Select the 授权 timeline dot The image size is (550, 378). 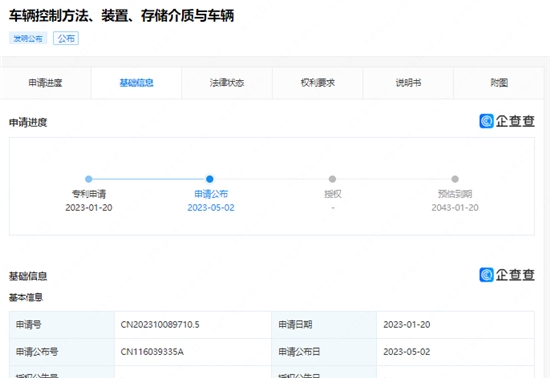(332, 179)
